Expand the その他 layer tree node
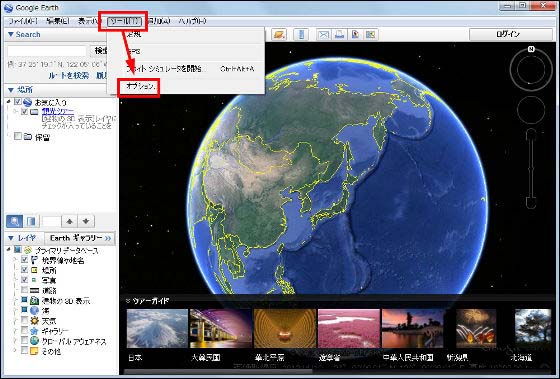560x379 pixels. 15,350
